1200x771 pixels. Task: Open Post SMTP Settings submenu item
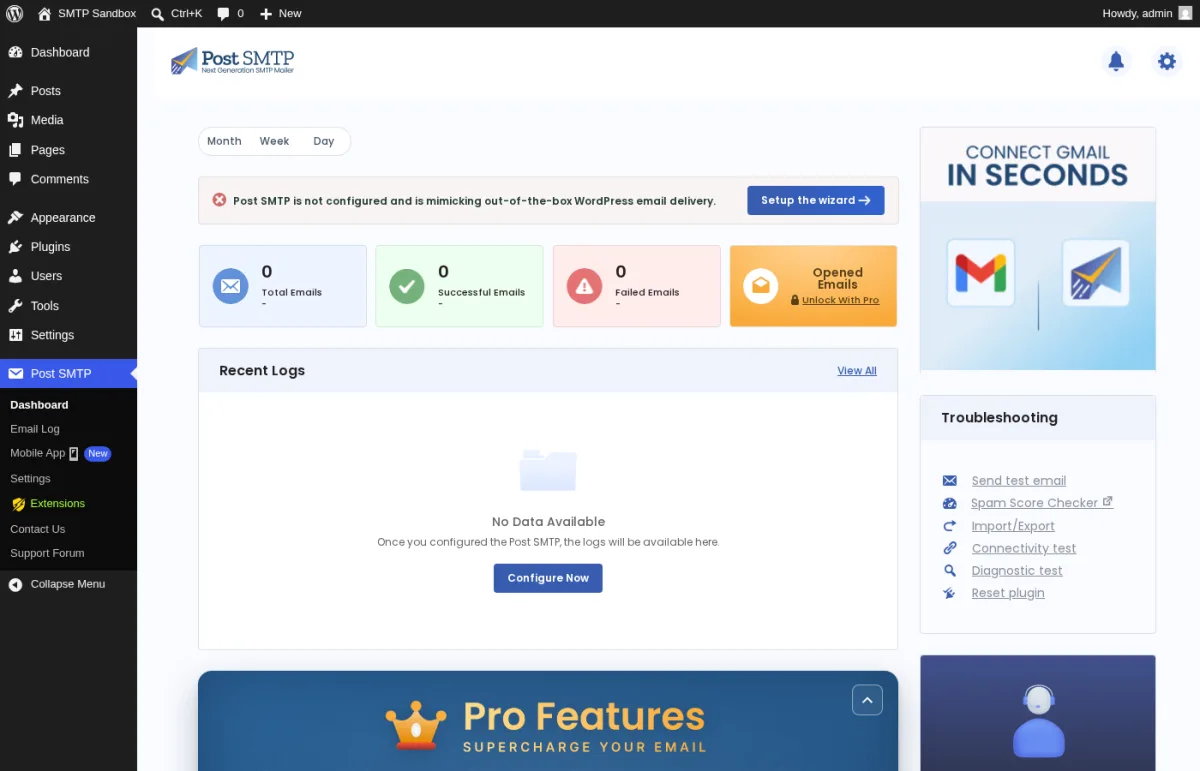pos(30,479)
